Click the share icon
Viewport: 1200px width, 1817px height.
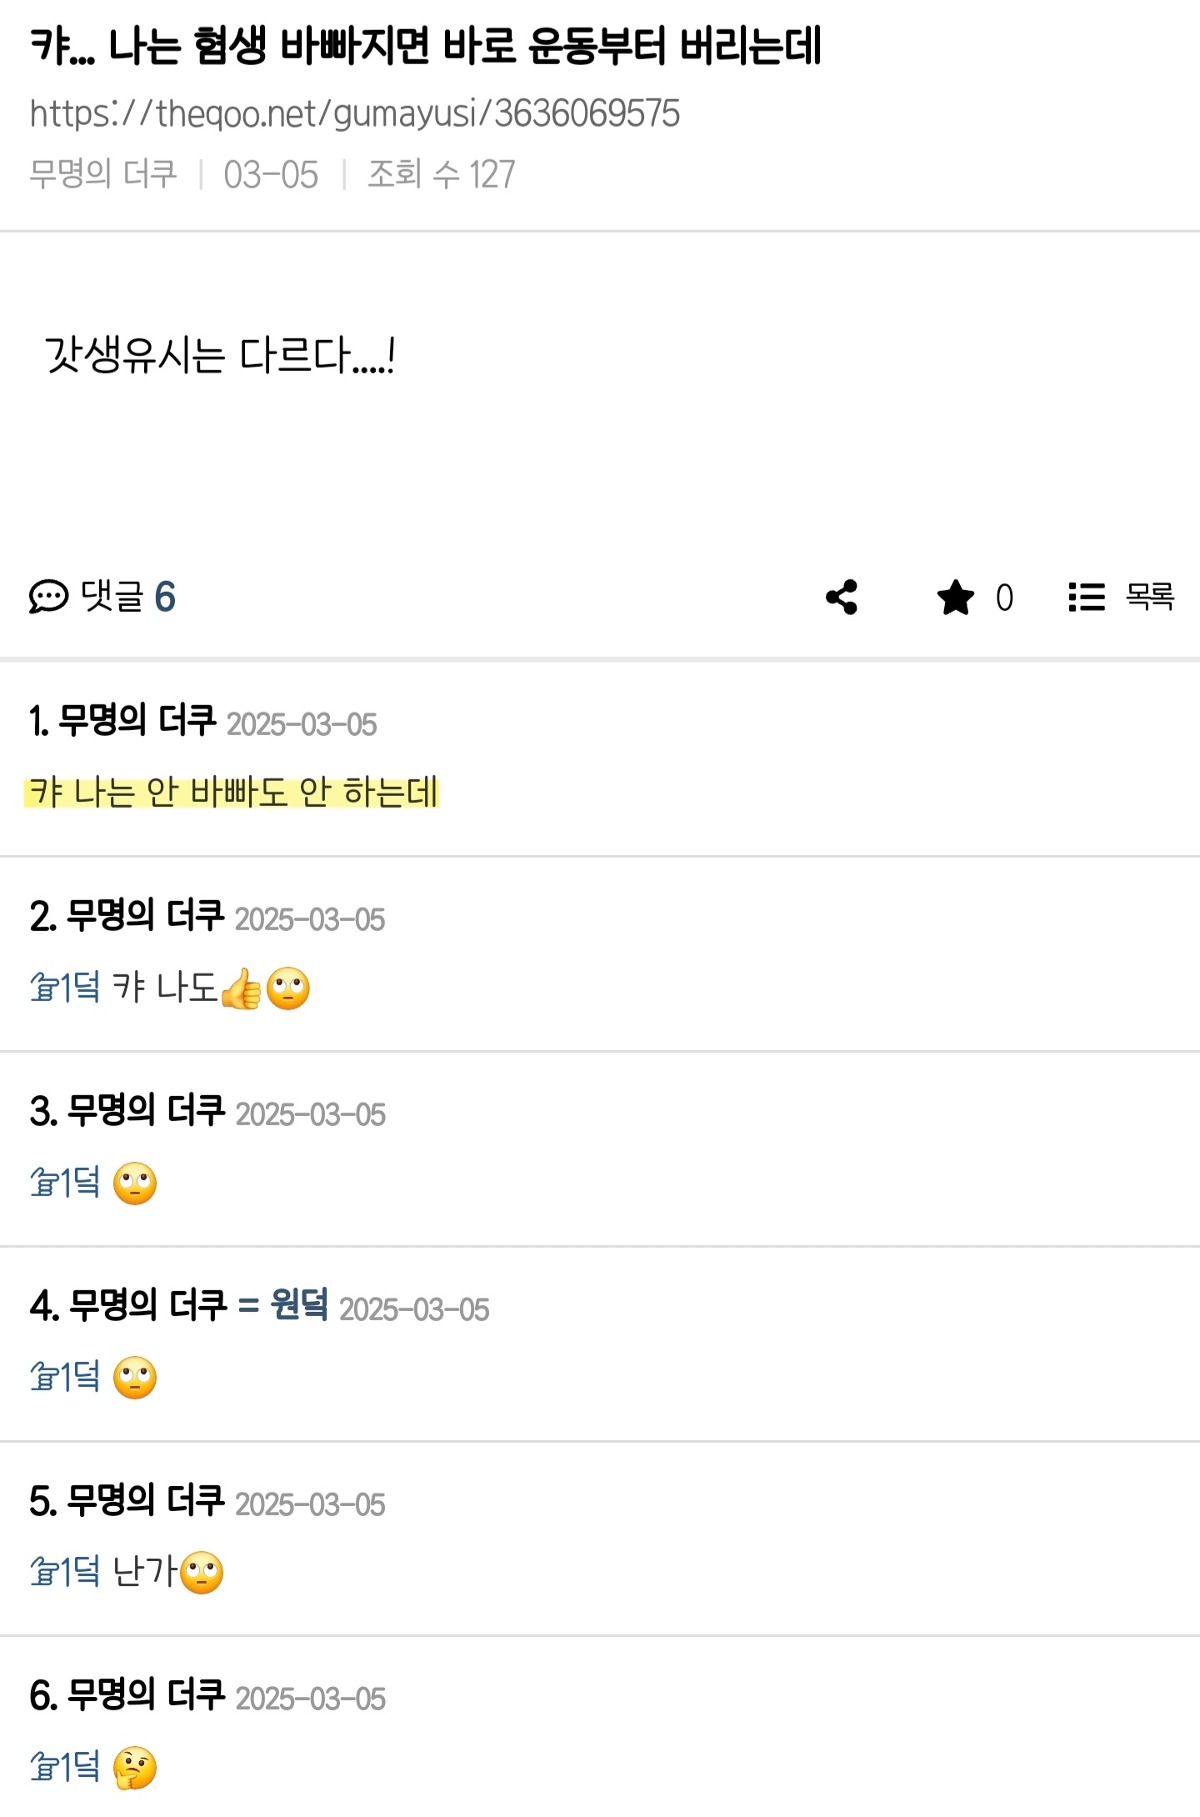coord(842,597)
